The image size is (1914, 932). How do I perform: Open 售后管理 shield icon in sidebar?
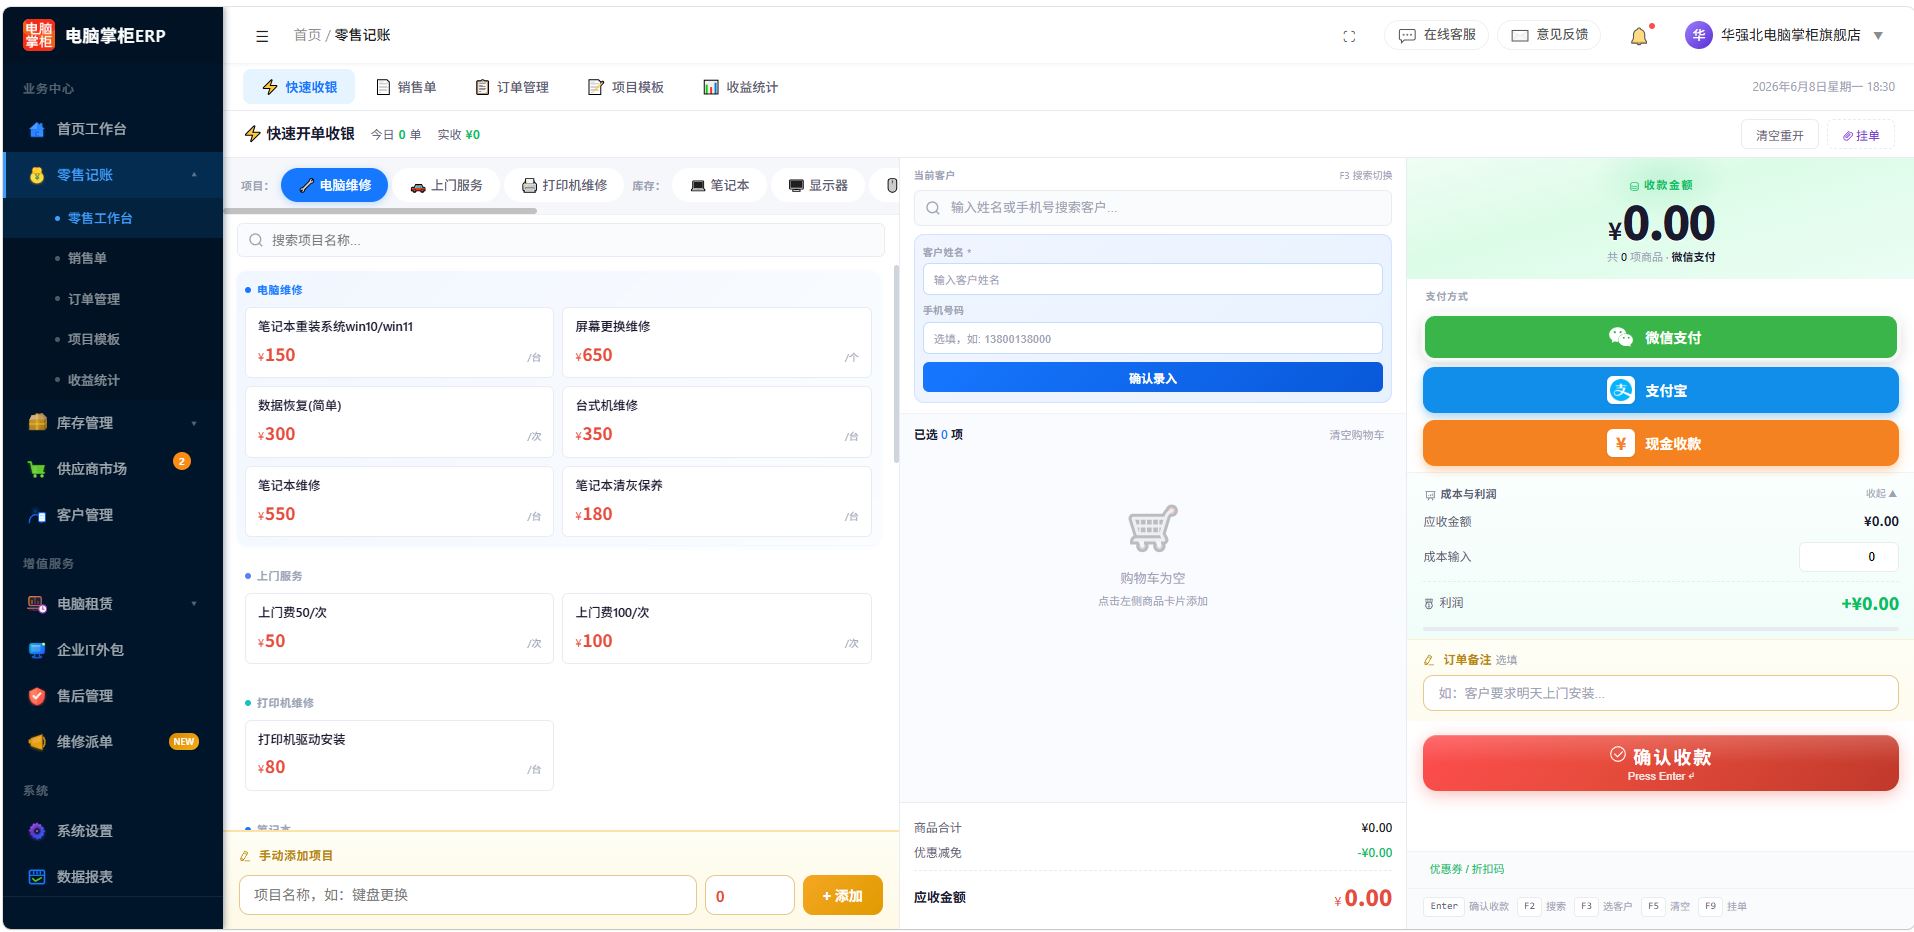pyautogui.click(x=37, y=696)
